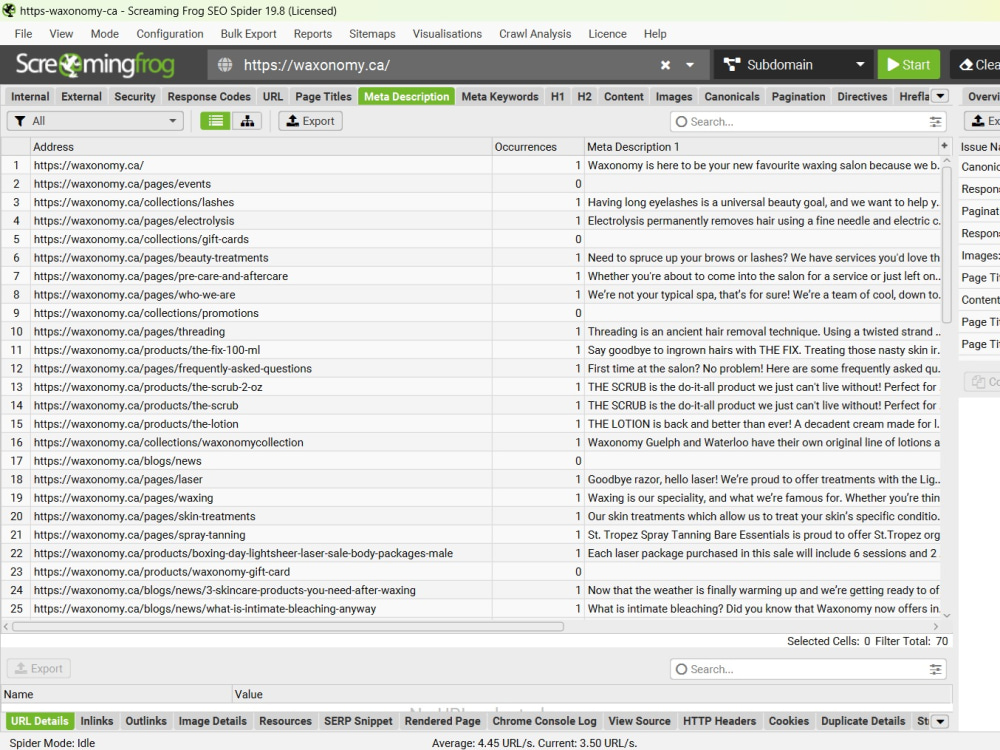Open the Sitemaps menu

(x=372, y=34)
